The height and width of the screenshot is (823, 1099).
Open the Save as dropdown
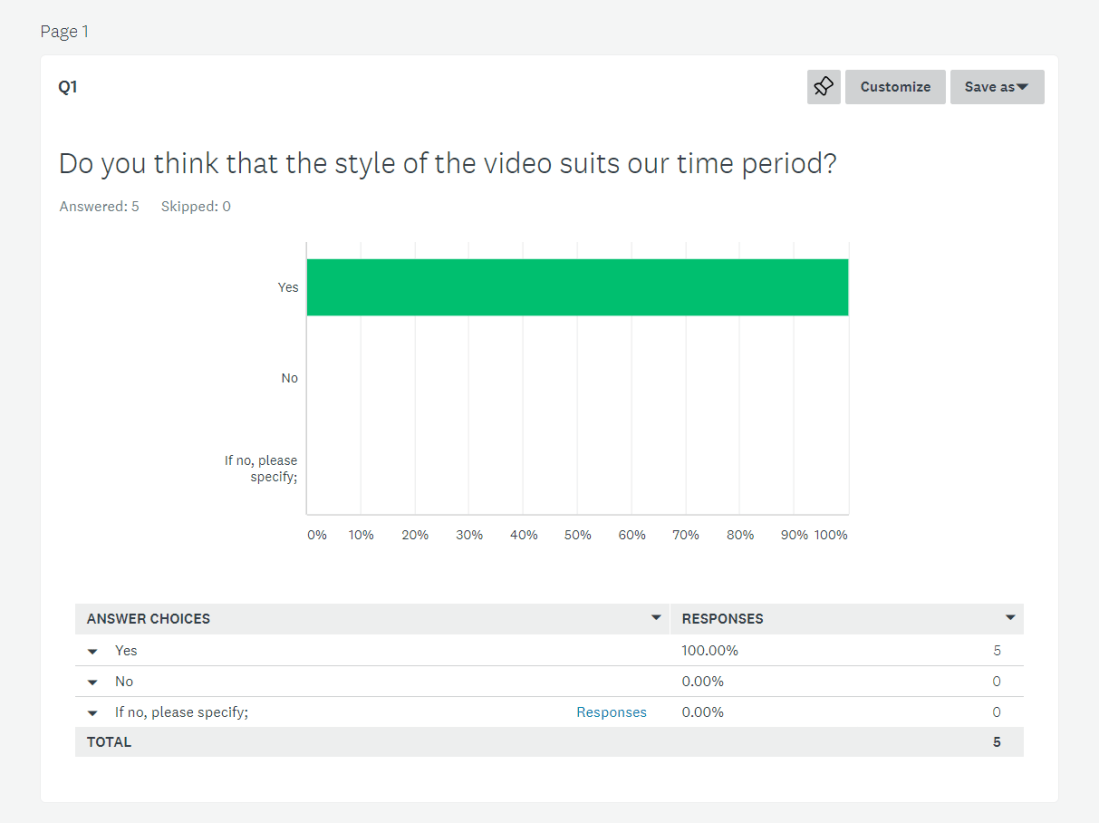996,87
